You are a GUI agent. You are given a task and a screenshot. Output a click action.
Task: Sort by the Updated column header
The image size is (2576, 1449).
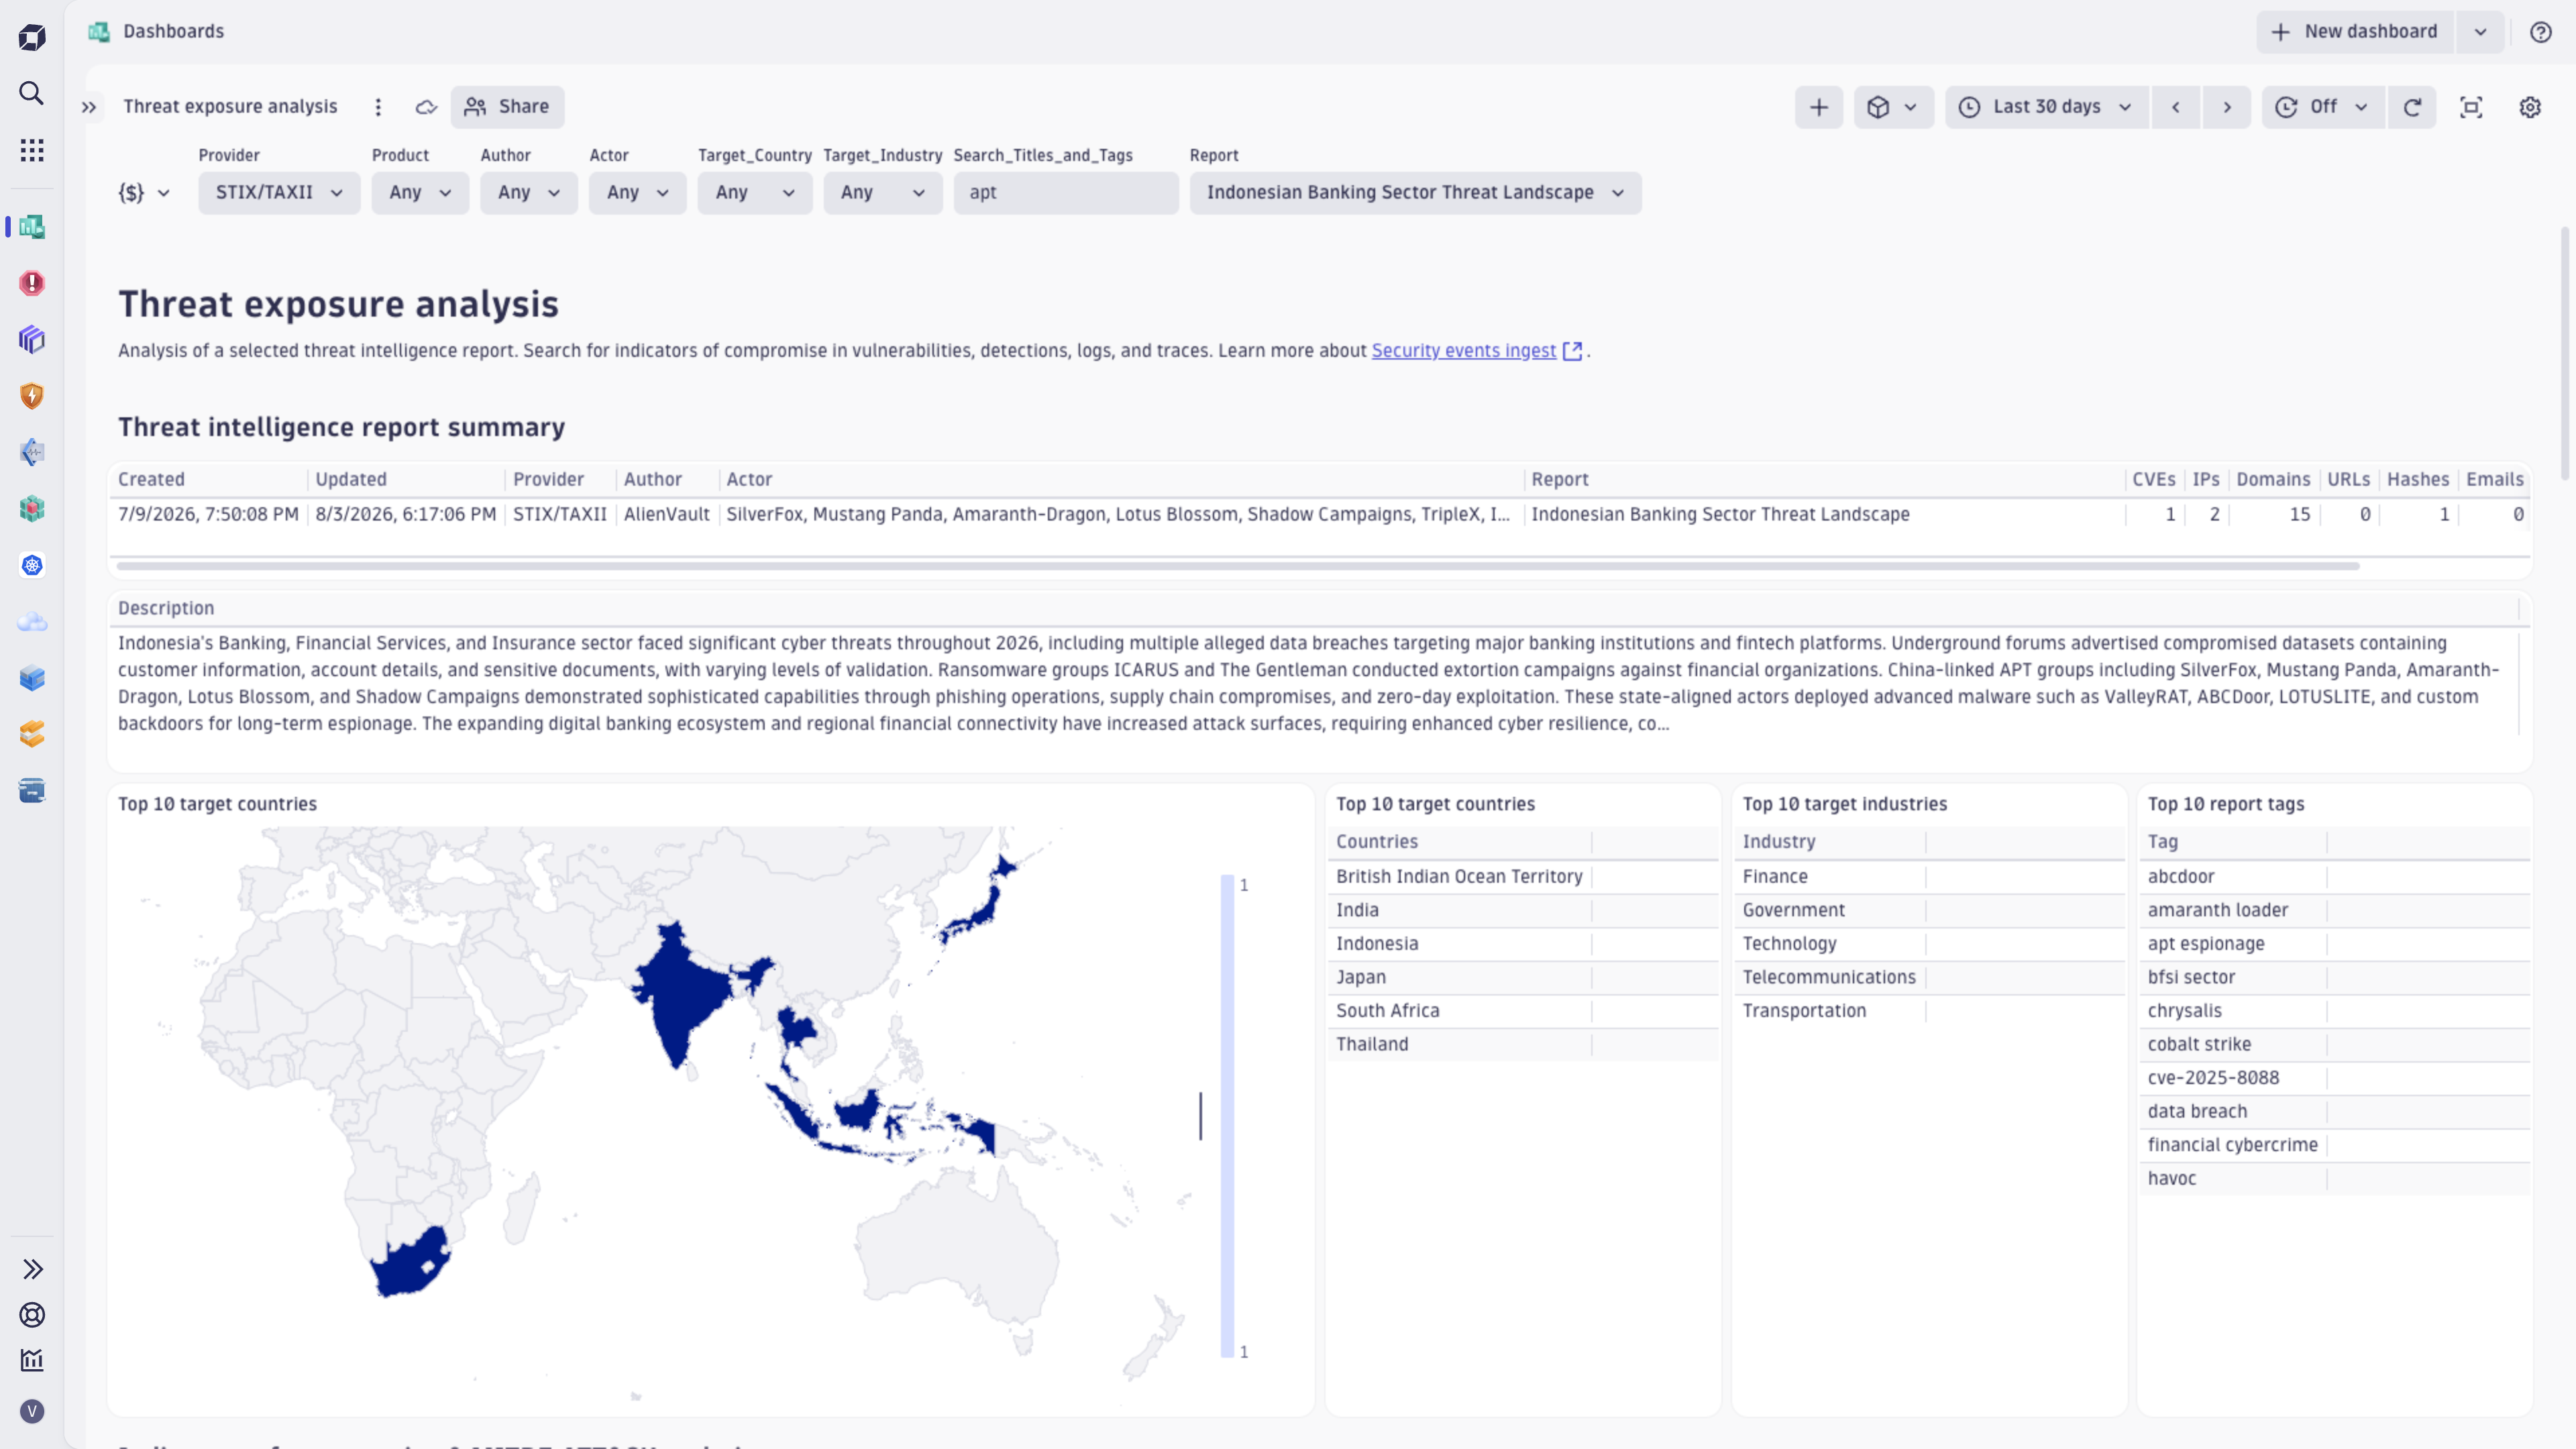[x=351, y=479]
